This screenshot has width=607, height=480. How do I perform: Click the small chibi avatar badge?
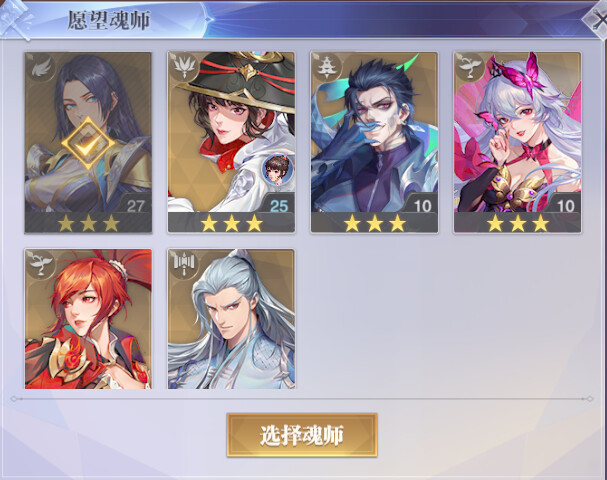click(x=276, y=169)
